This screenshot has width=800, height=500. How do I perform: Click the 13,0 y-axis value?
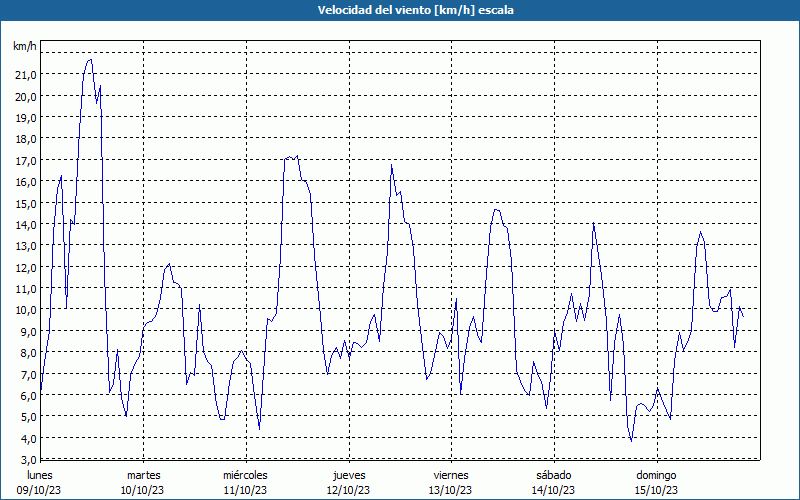pos(26,246)
